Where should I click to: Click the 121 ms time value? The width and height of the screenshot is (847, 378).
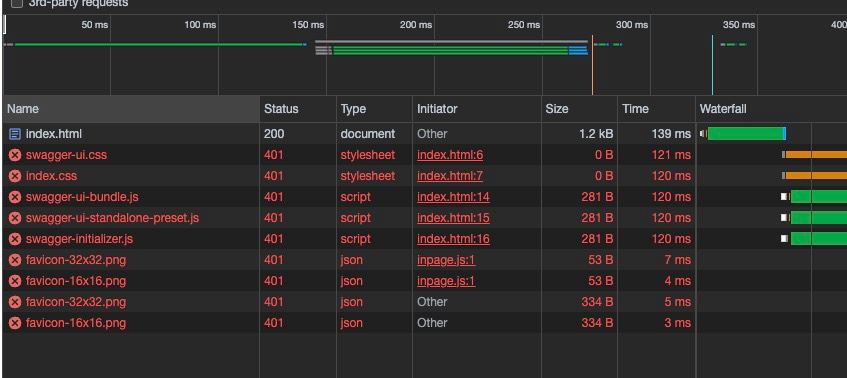pyautogui.click(x=671, y=155)
